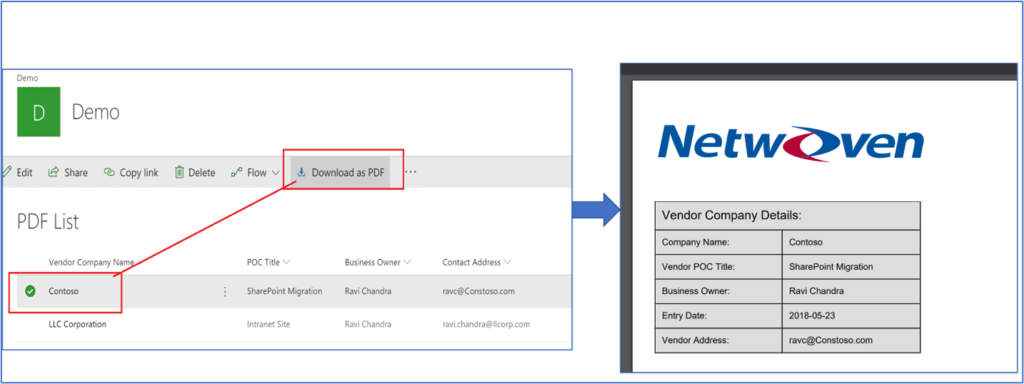Viewport: 1024px width, 384px height.
Task: Expand the Flow dropdown chevron
Action: (x=275, y=173)
